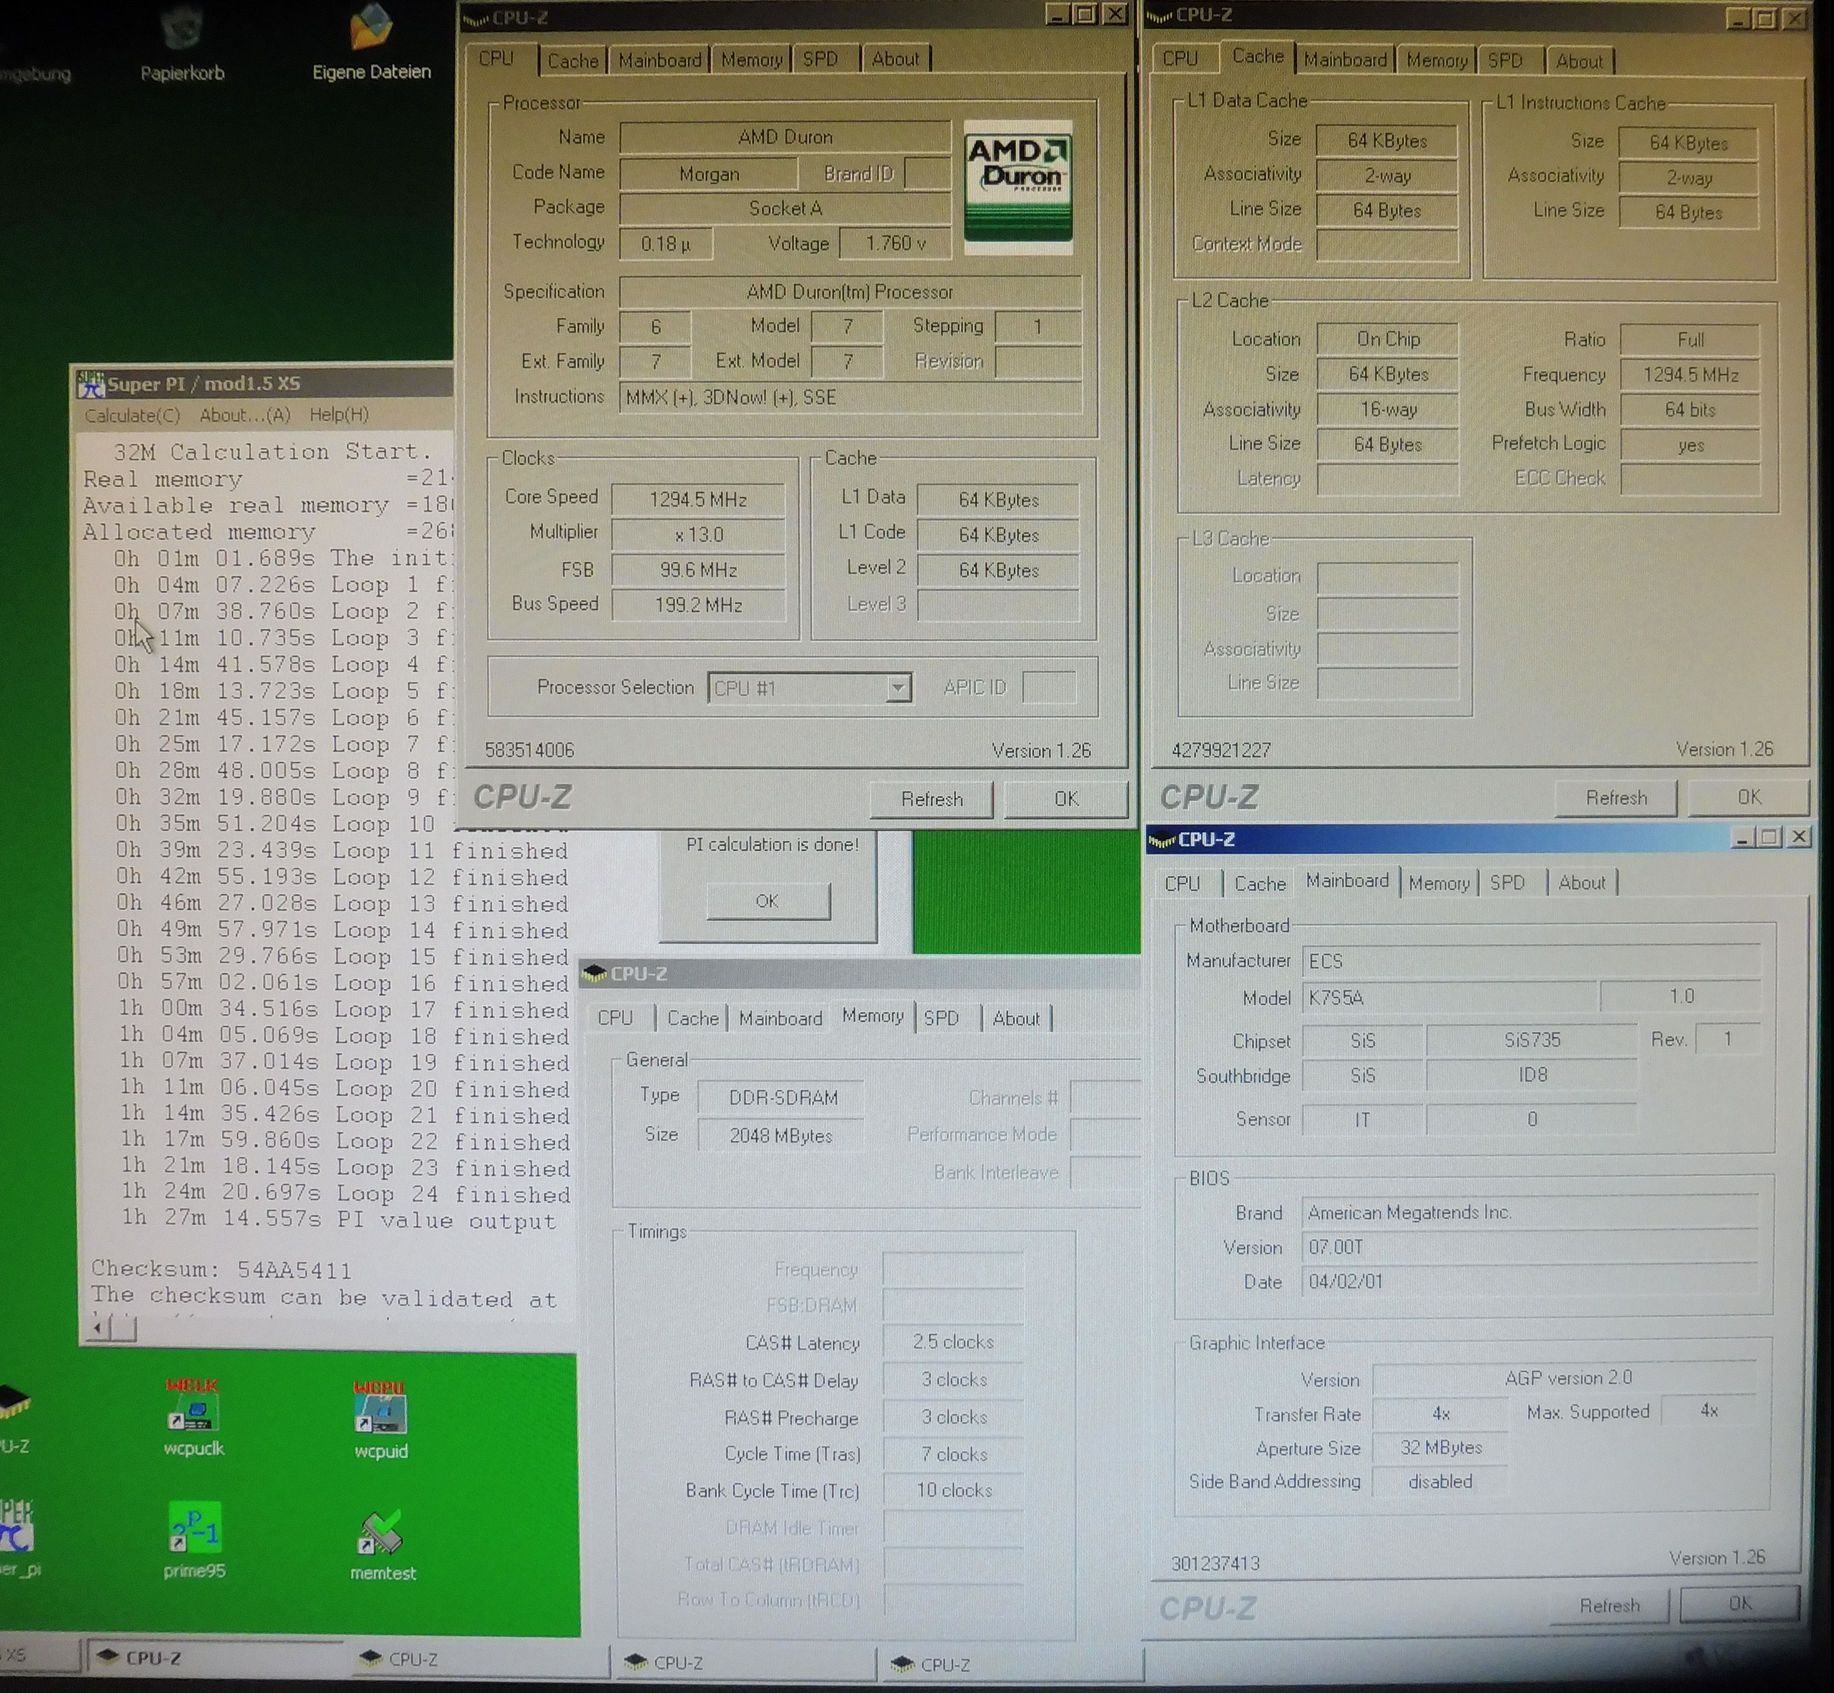The width and height of the screenshot is (1834, 1693).
Task: Select CPU tab in Cache window
Action: (x=1180, y=59)
